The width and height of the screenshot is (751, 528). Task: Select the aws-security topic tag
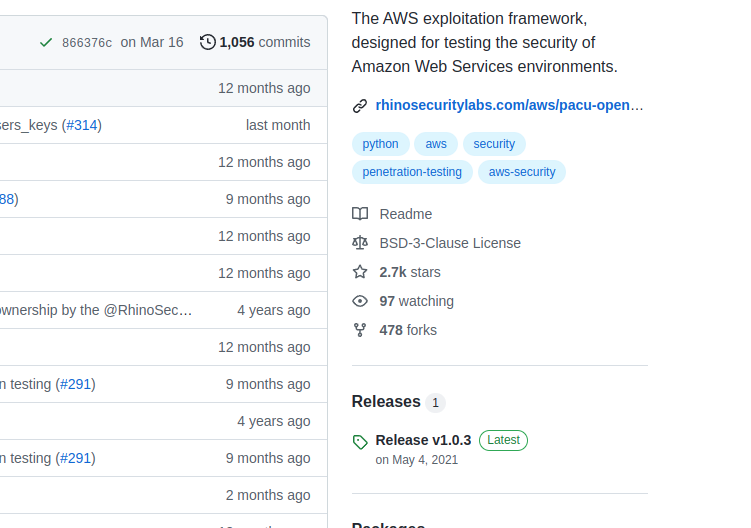click(x=522, y=172)
